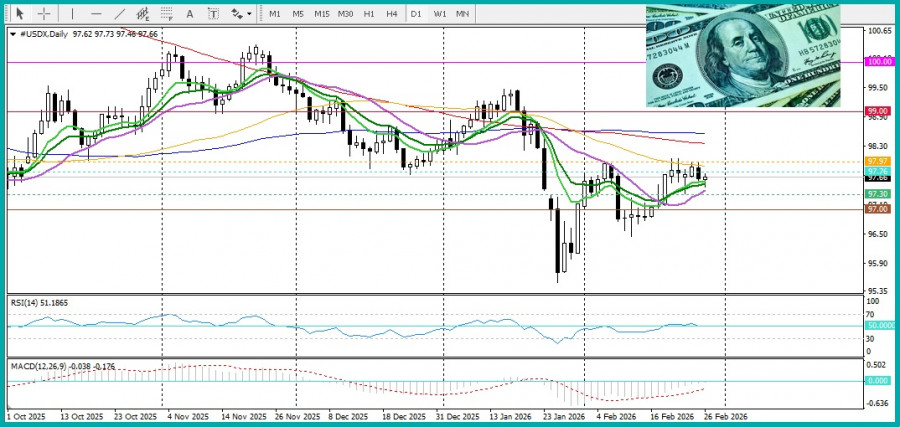Choose the text label tool
Viewport: 900px width, 427px height.
[213, 14]
